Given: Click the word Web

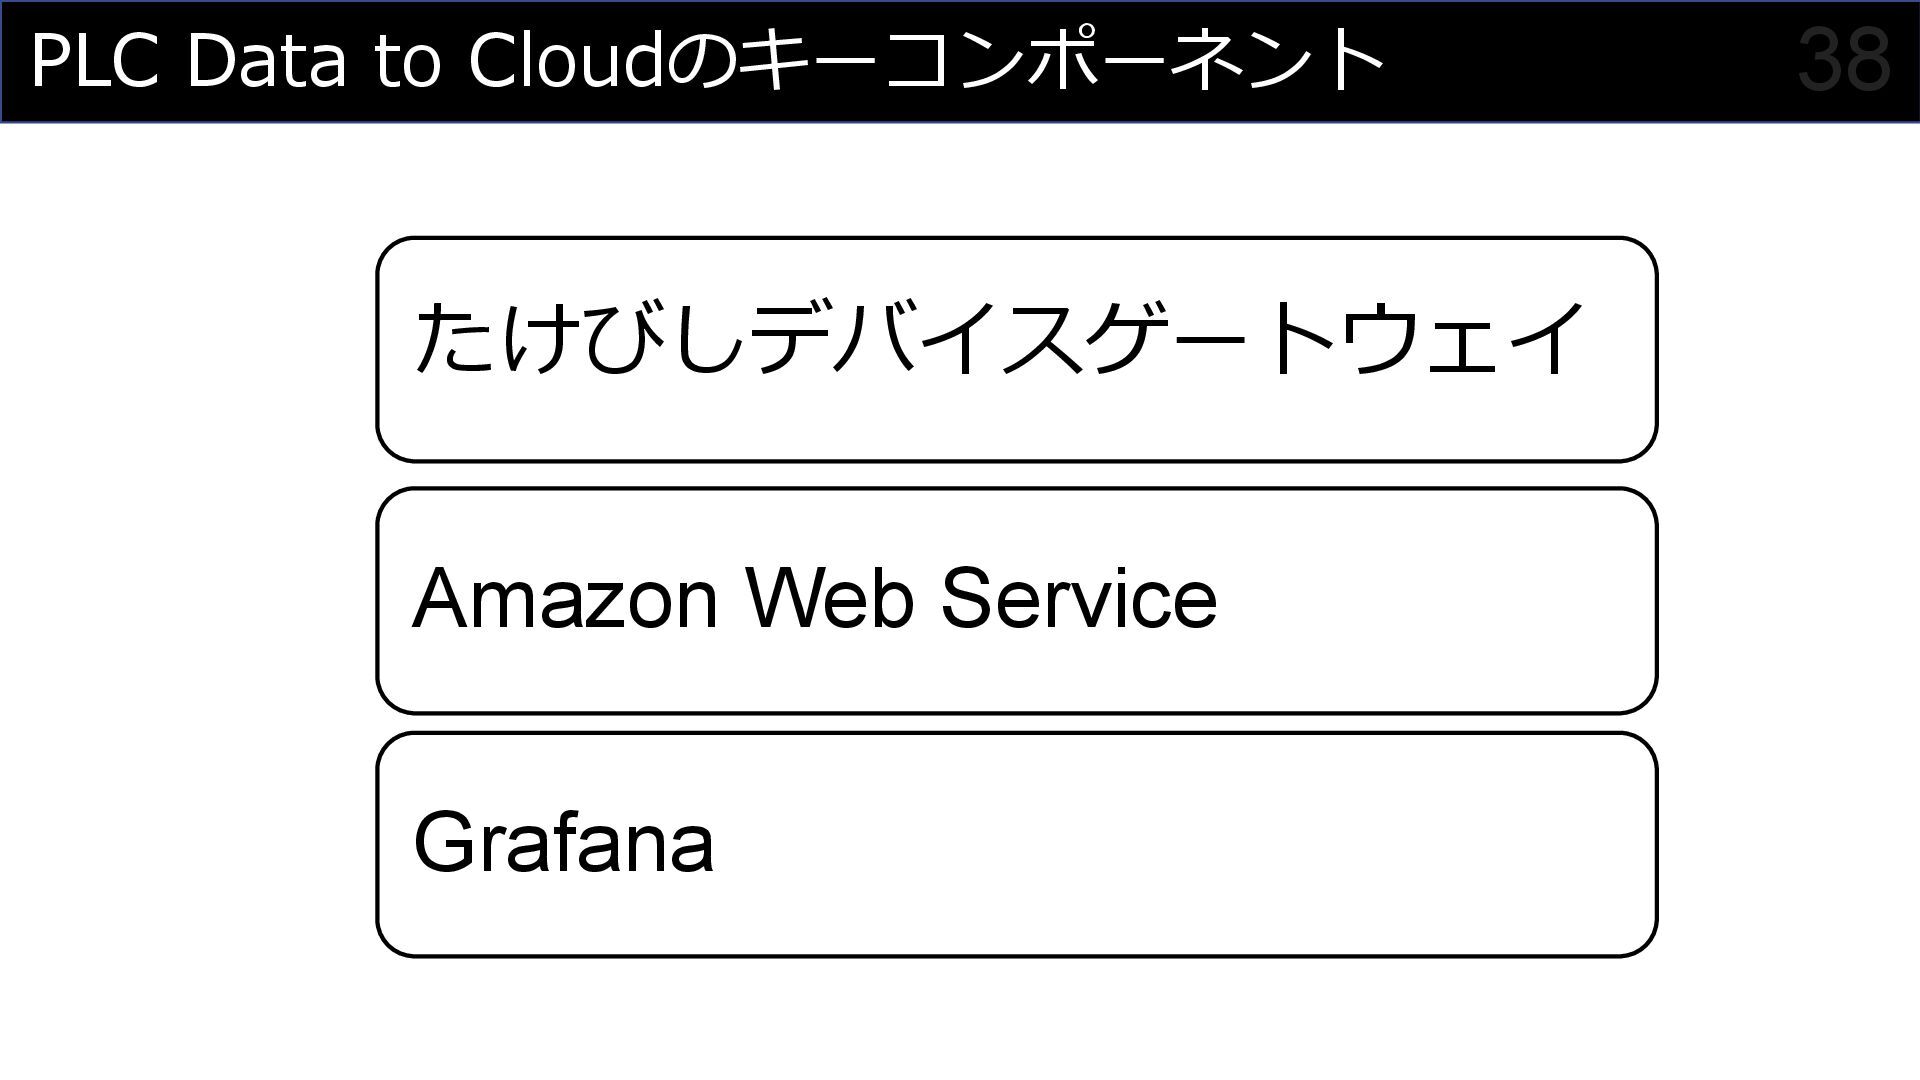Looking at the screenshot, I should pyautogui.click(x=830, y=598).
